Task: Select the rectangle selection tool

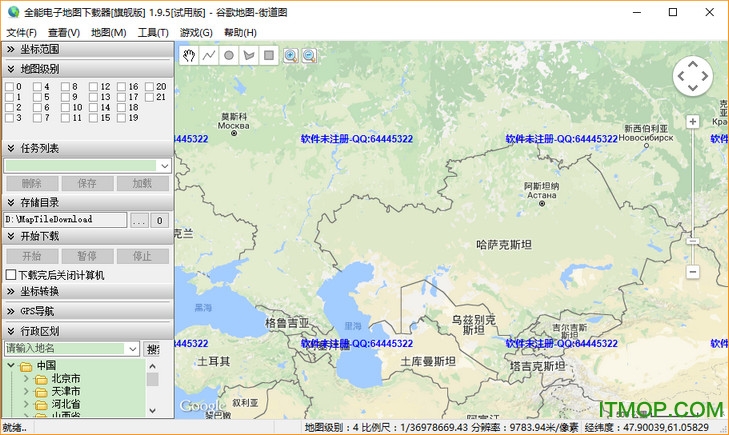Action: (269, 56)
